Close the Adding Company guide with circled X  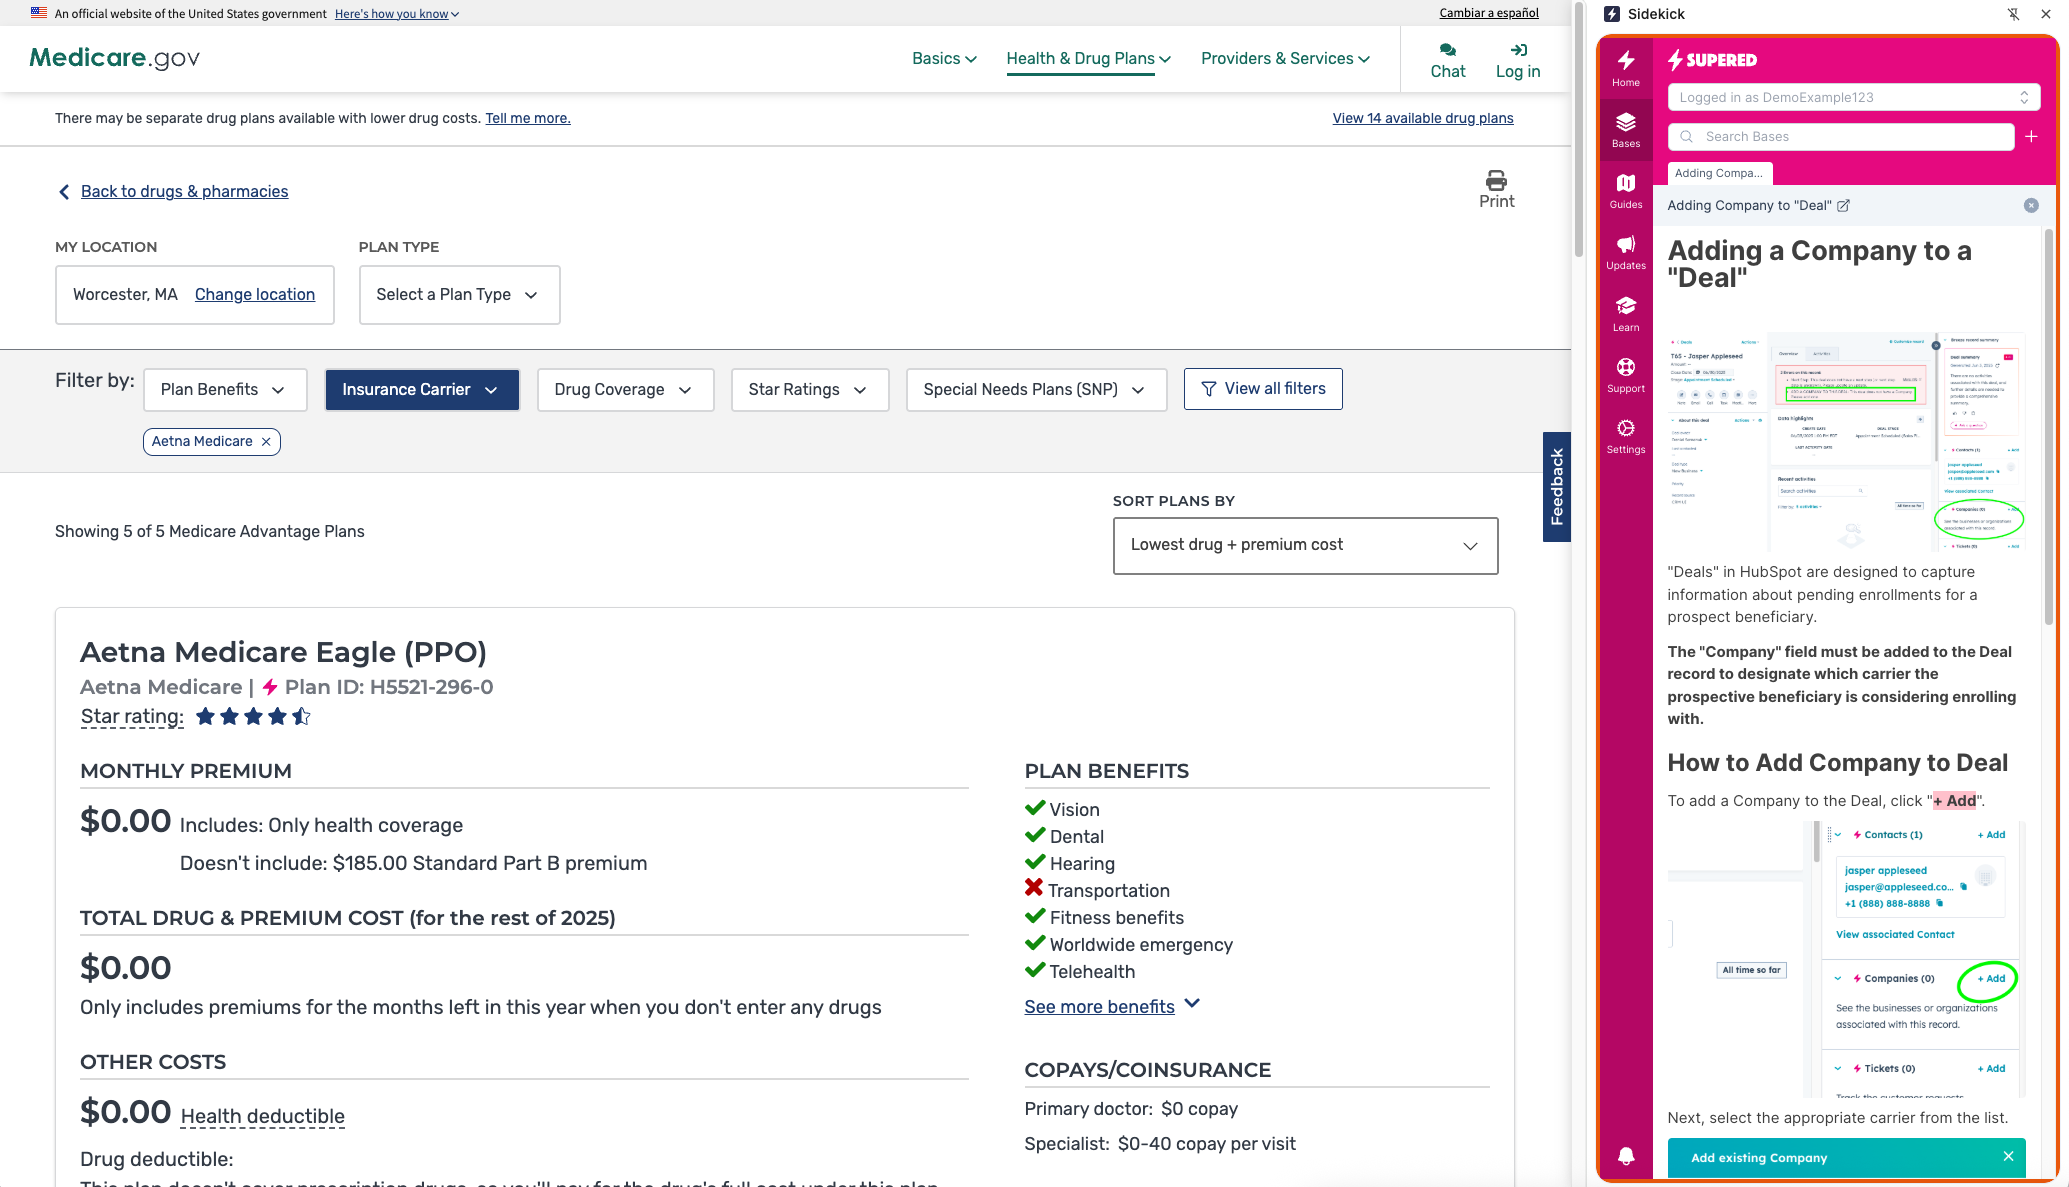[x=2031, y=205]
